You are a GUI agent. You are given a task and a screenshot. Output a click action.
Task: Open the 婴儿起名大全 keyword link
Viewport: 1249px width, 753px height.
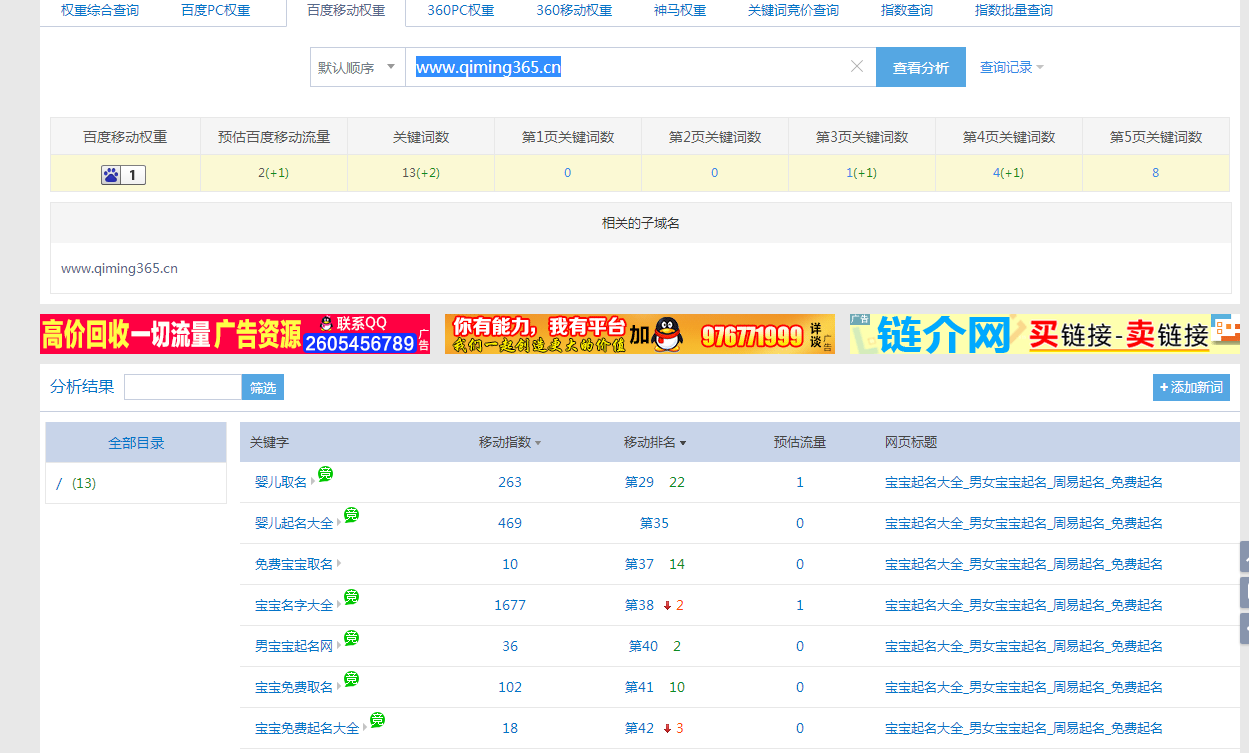294,523
